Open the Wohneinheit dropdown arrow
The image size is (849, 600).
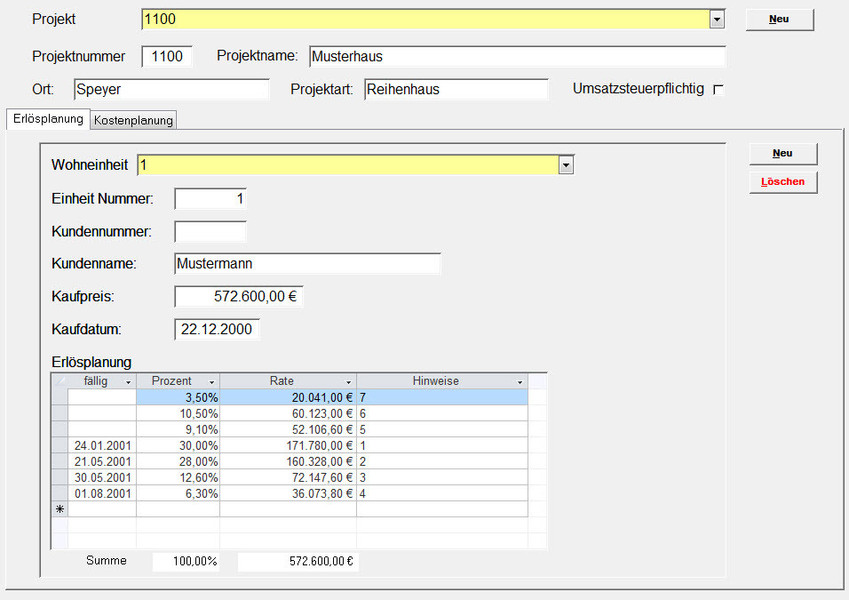tap(566, 165)
